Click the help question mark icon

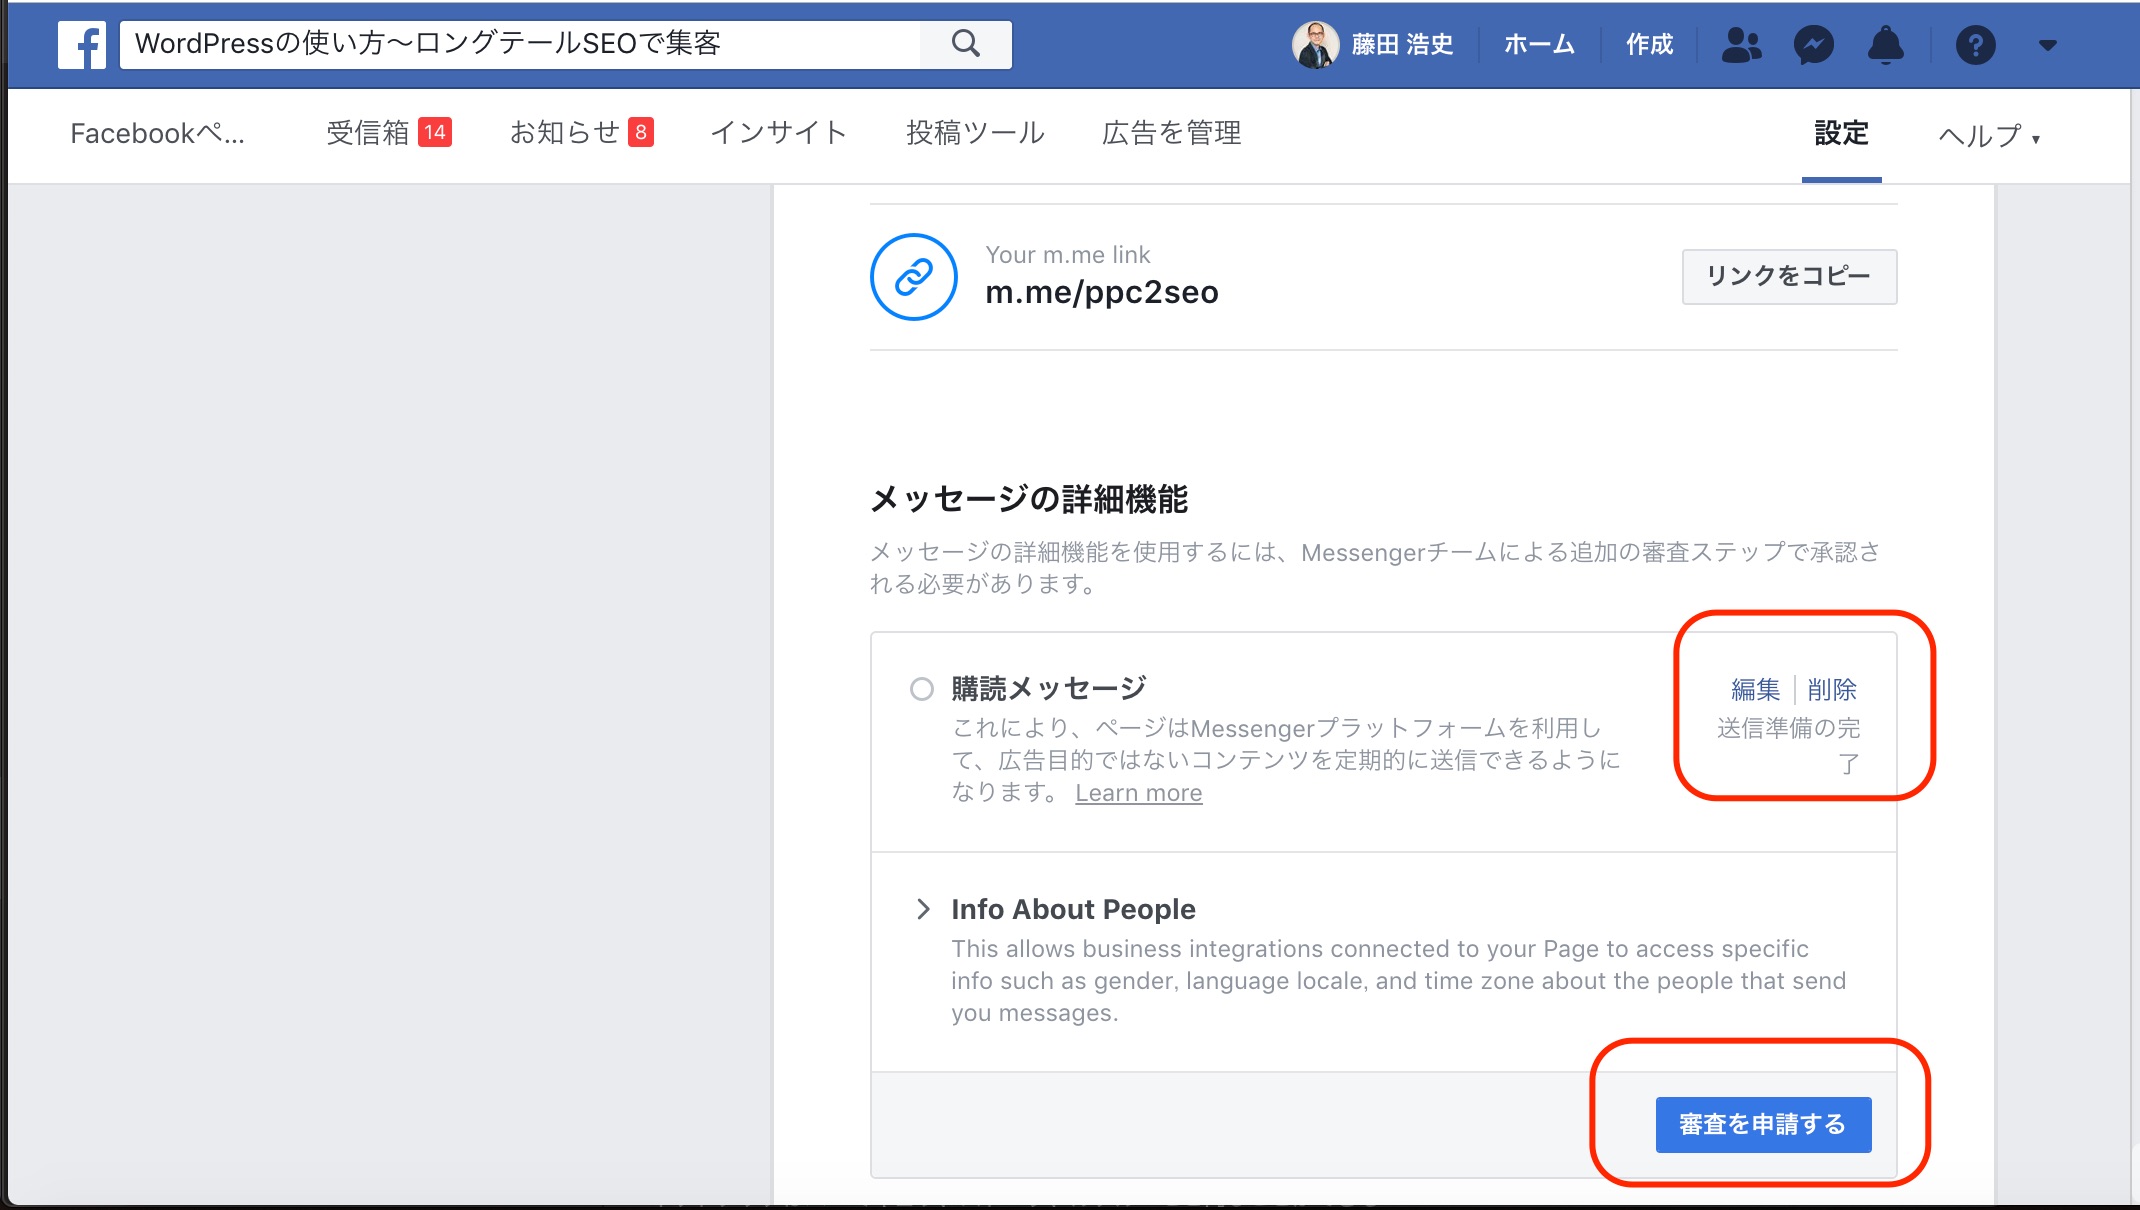[1975, 45]
